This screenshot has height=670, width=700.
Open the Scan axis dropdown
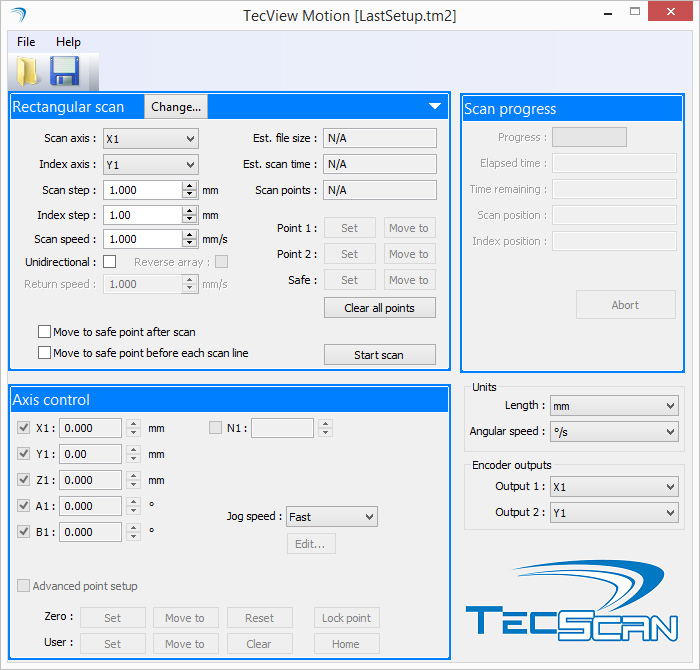coord(150,139)
